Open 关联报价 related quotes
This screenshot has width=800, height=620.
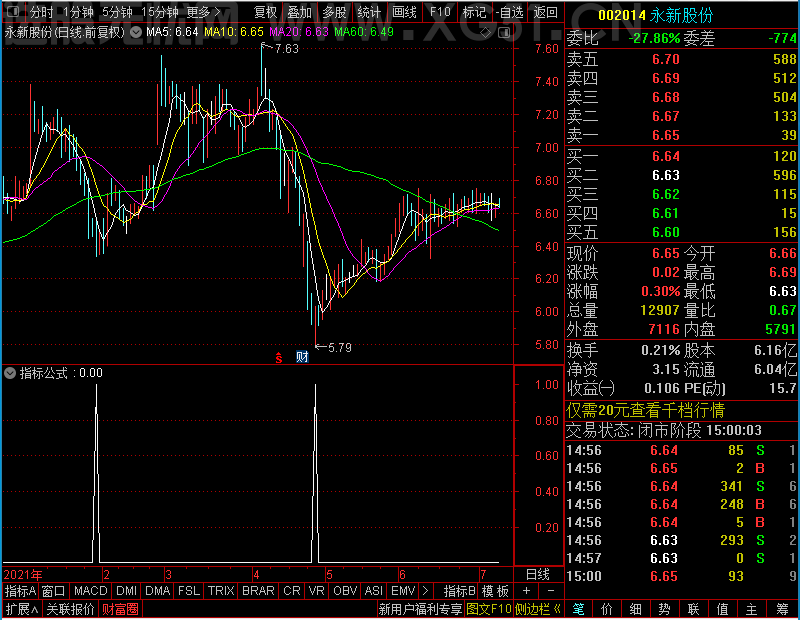tap(70, 609)
